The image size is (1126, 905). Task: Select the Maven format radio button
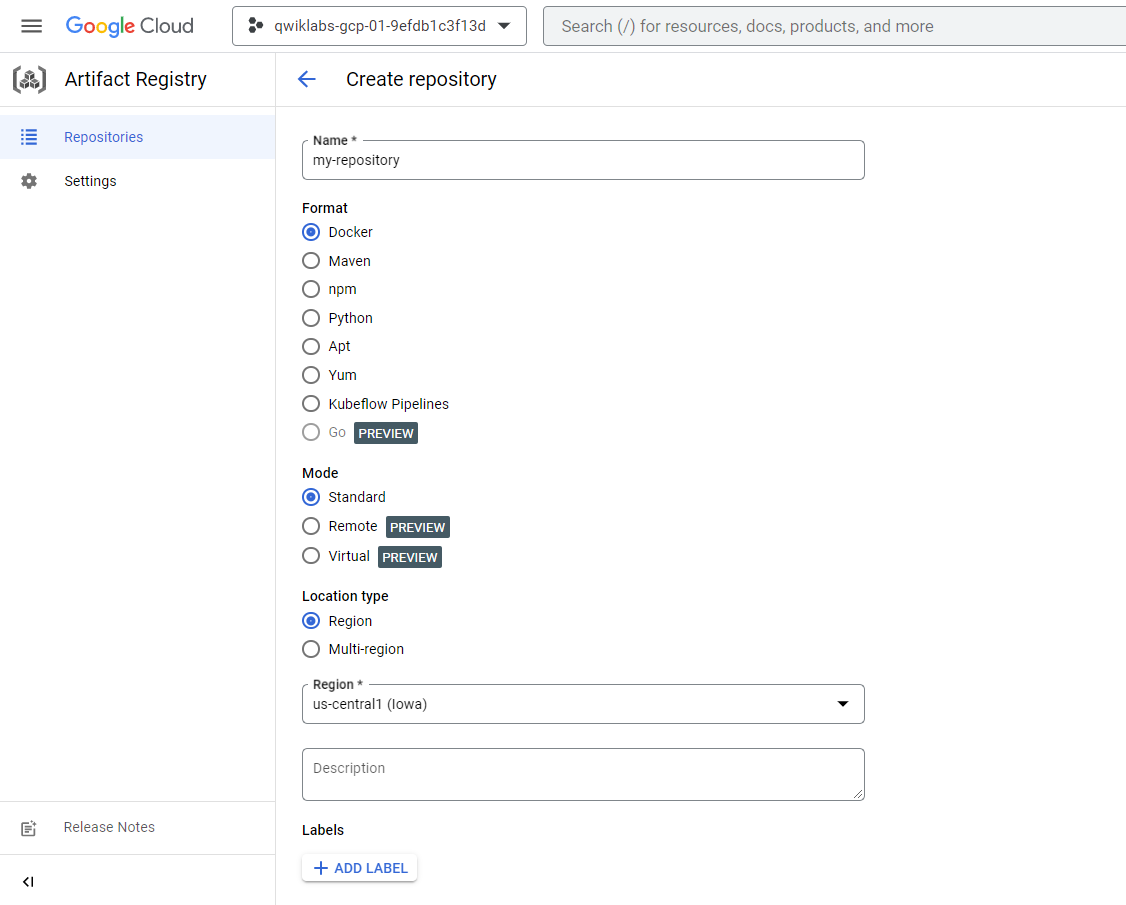point(311,261)
